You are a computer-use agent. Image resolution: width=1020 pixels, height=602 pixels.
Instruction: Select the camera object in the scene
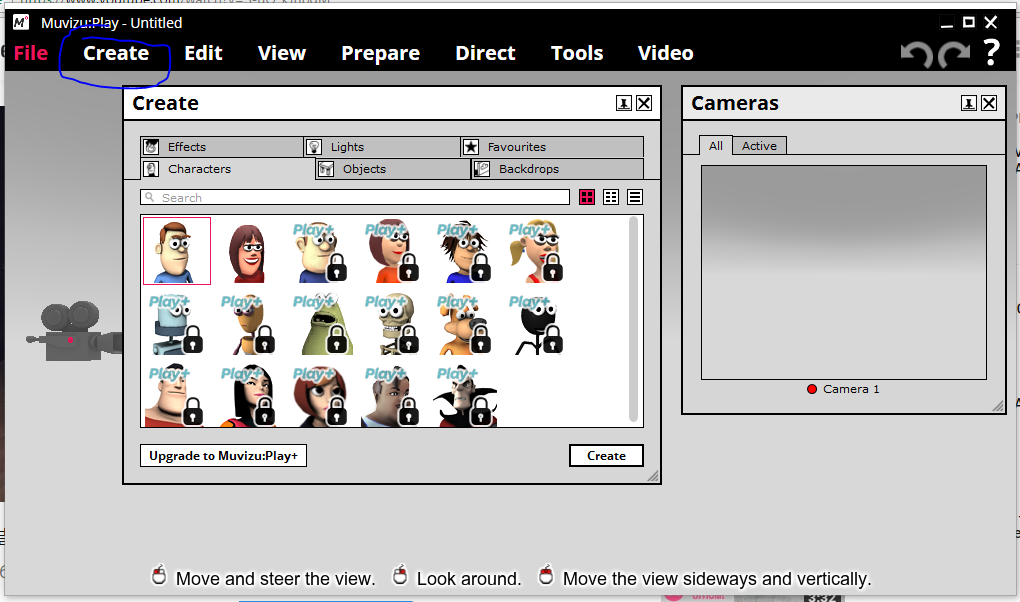pyautogui.click(x=74, y=332)
